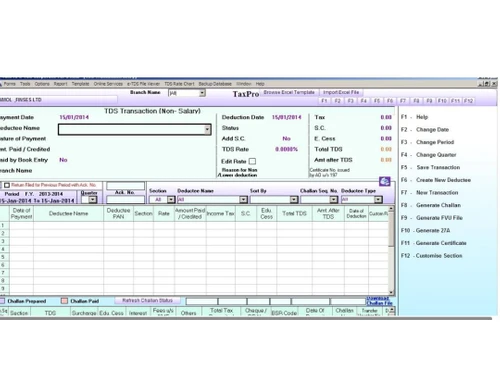
Task: Click the F9 toolbar button
Action: (429, 101)
